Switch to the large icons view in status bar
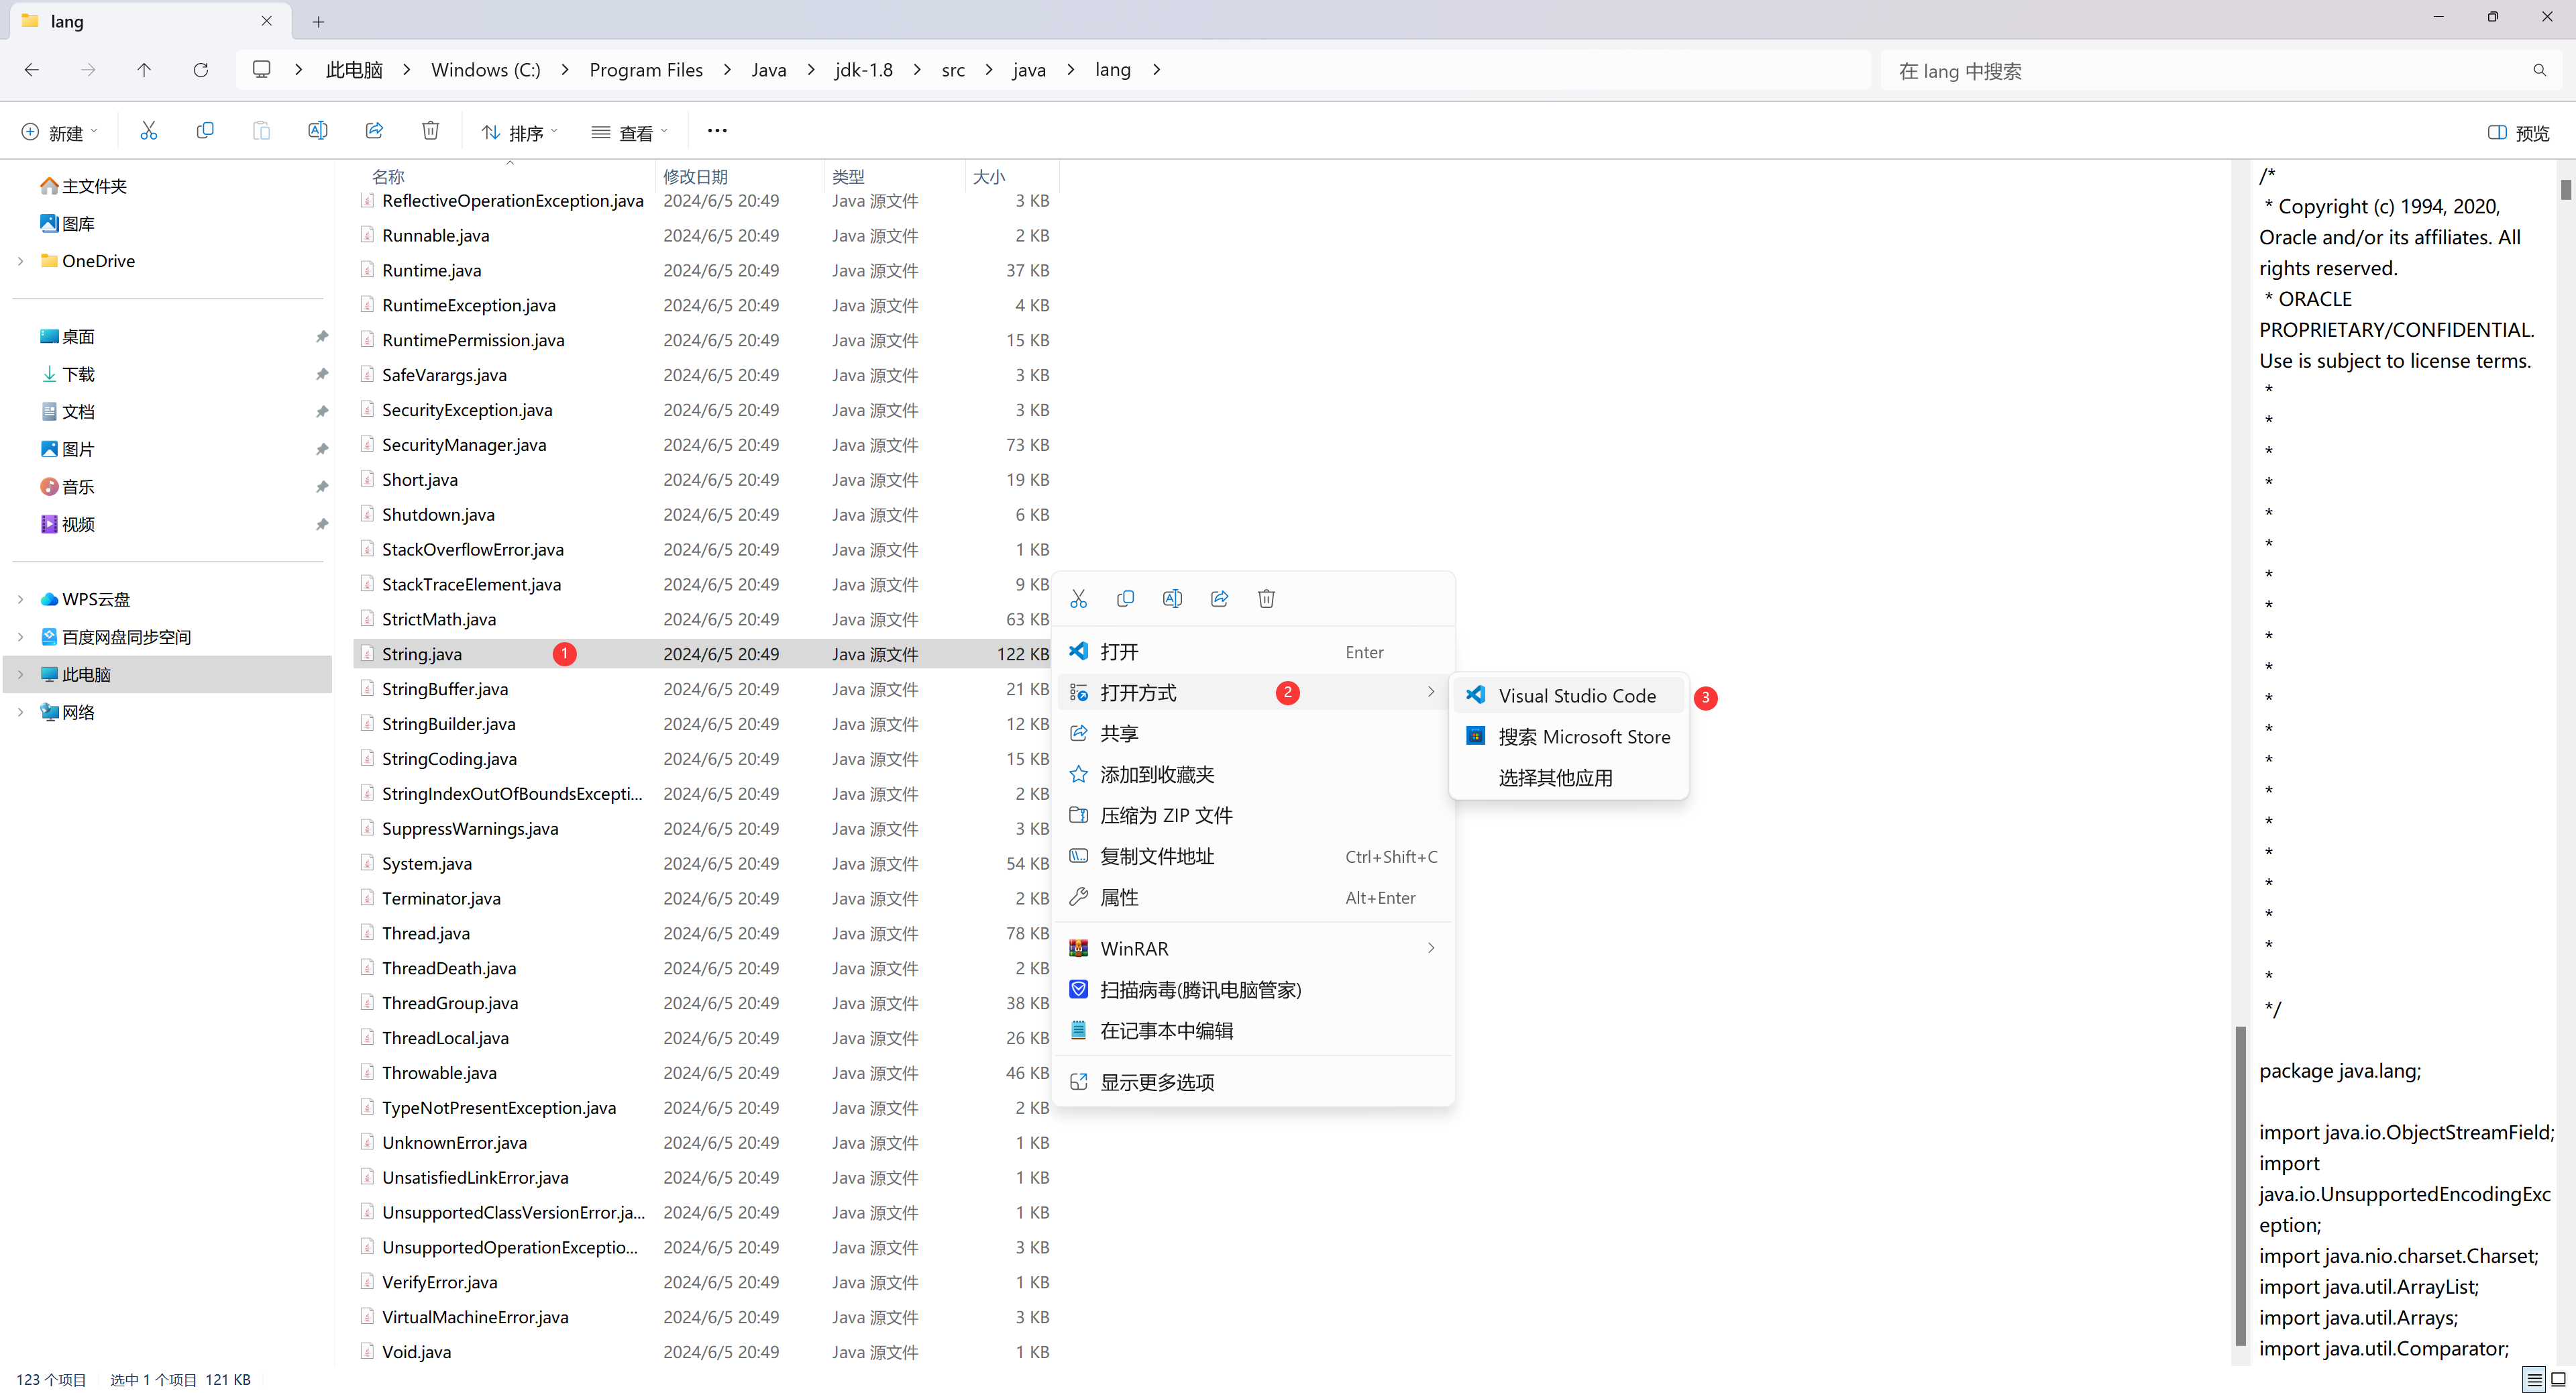Viewport: 2576px width, 1393px height. coord(2559,1379)
